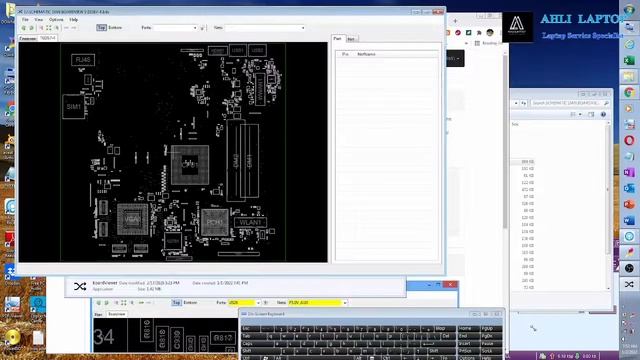Open the media player icon in the taskbar

[x=629, y=109]
